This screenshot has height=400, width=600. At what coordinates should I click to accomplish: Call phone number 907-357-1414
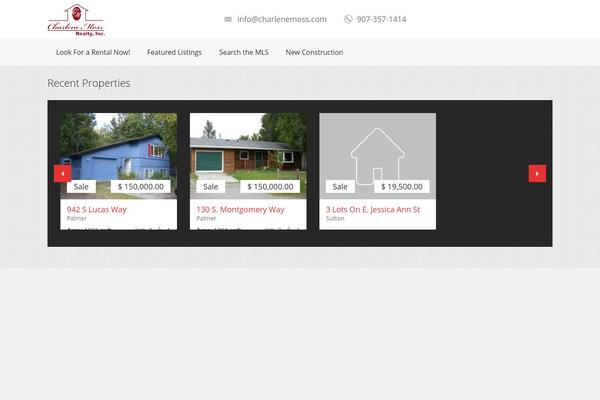[382, 19]
